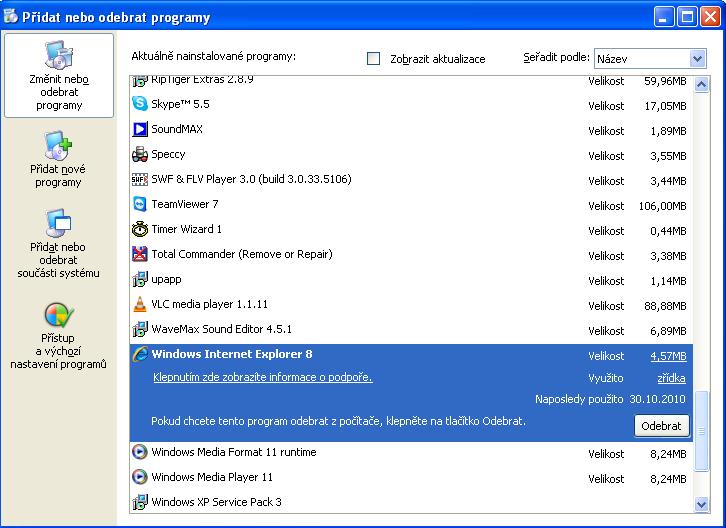Click the zřídka usage link
Screen dimensions: 726x528
click(x=671, y=378)
